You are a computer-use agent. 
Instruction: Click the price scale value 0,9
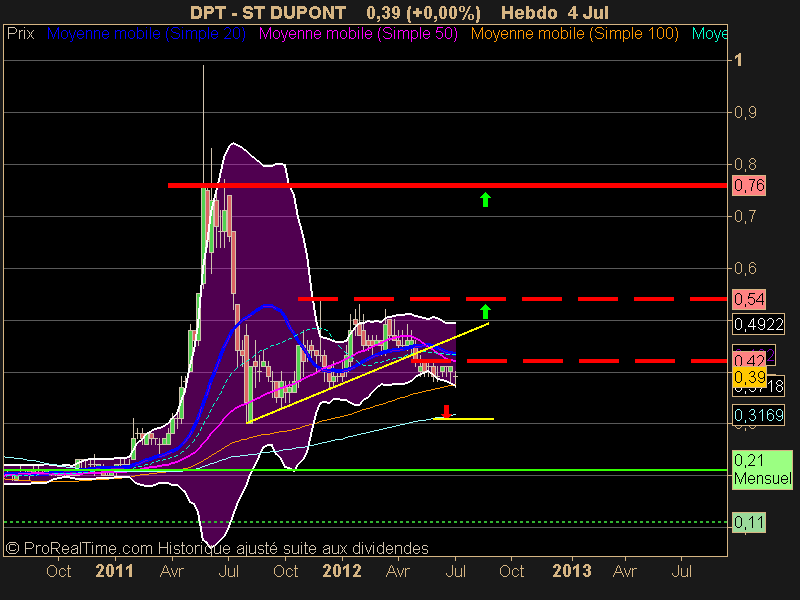(745, 112)
